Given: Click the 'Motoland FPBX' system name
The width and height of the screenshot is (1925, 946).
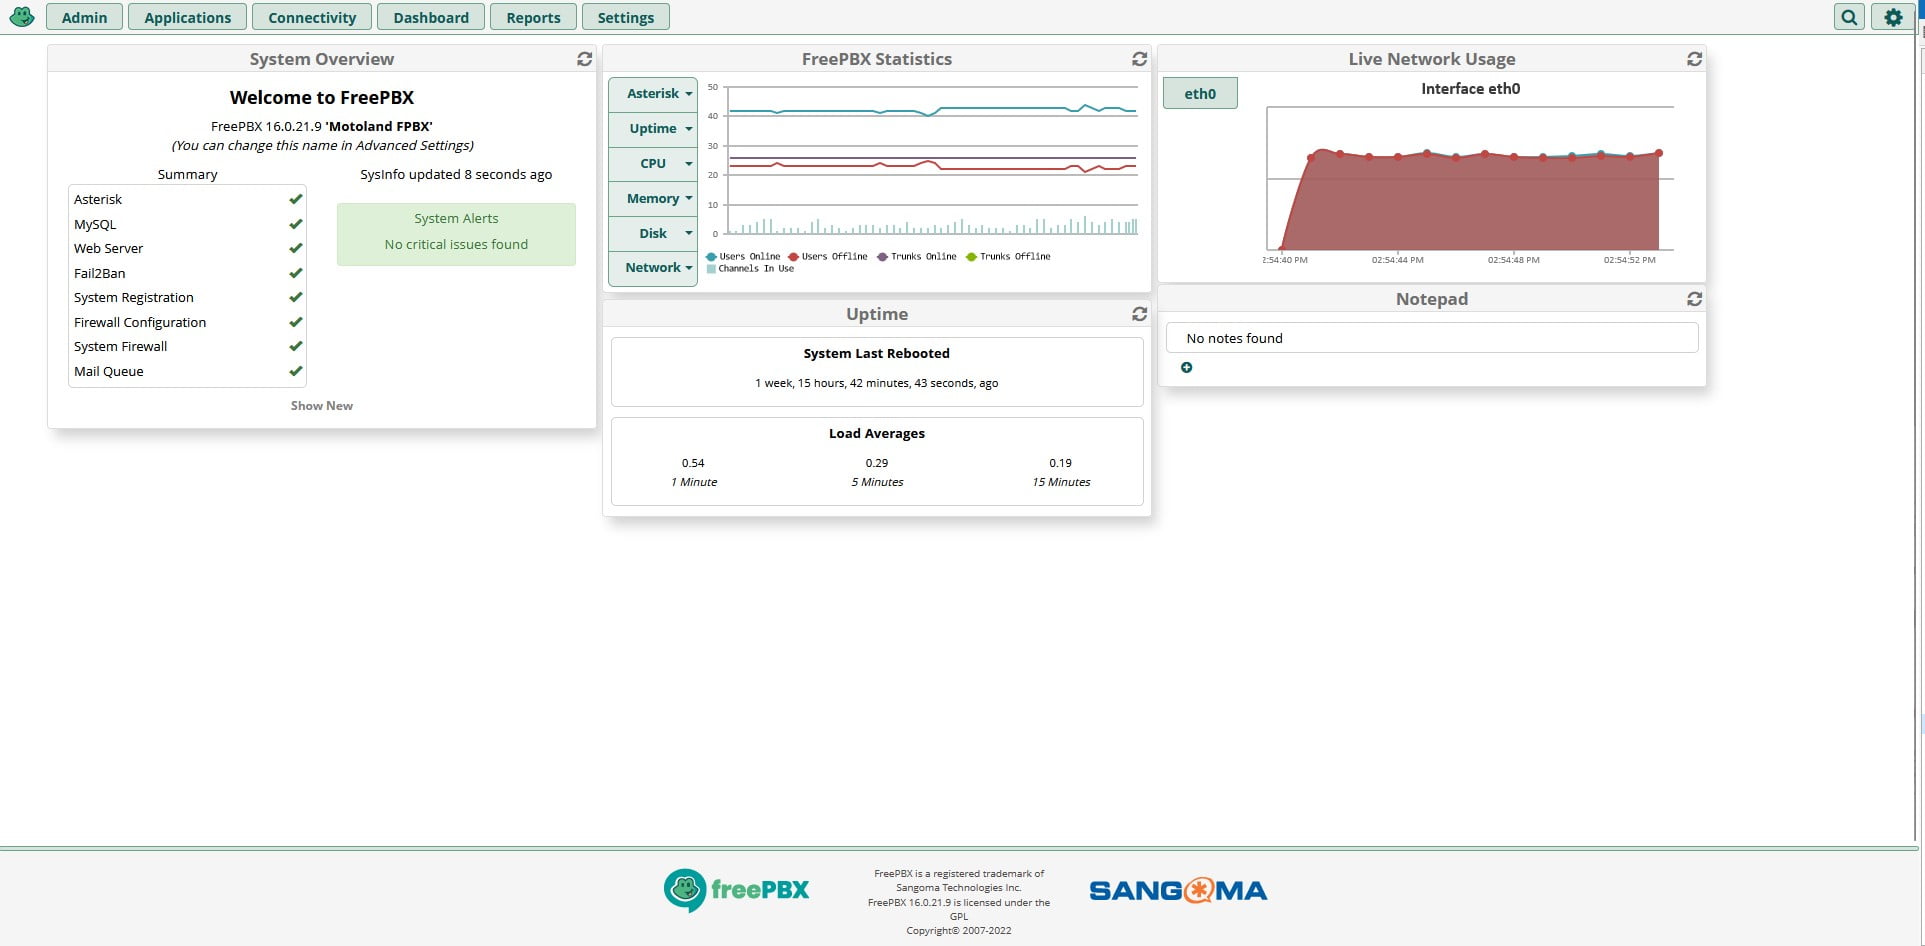Looking at the screenshot, I should (x=379, y=126).
